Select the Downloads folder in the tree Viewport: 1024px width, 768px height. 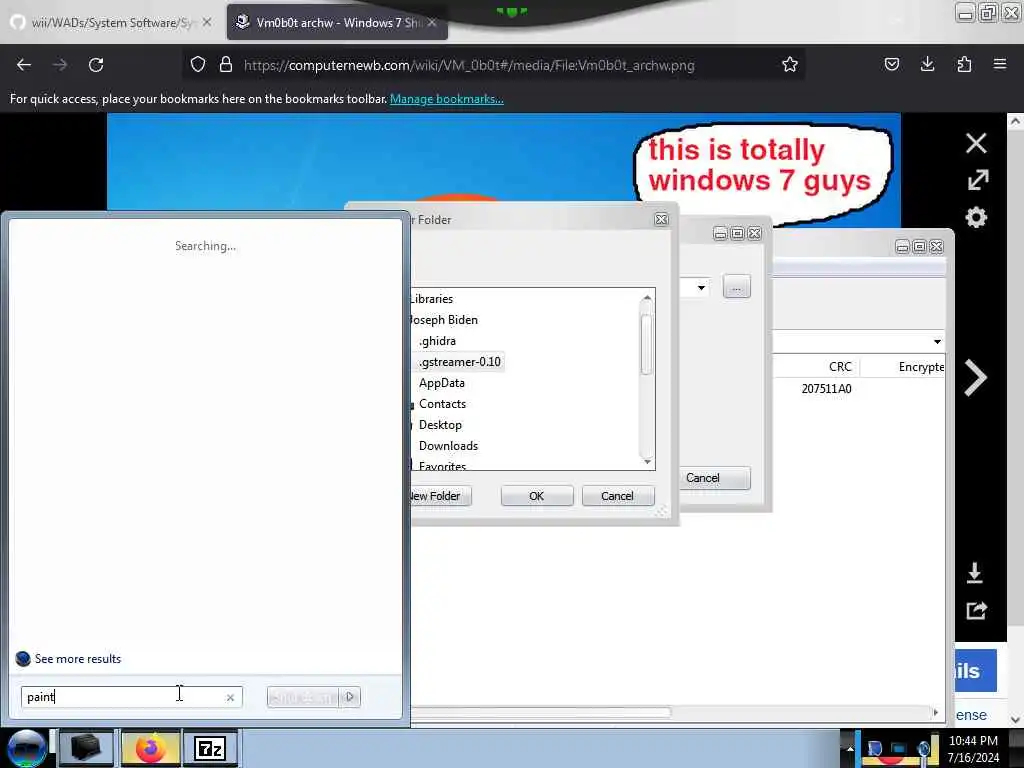point(449,445)
